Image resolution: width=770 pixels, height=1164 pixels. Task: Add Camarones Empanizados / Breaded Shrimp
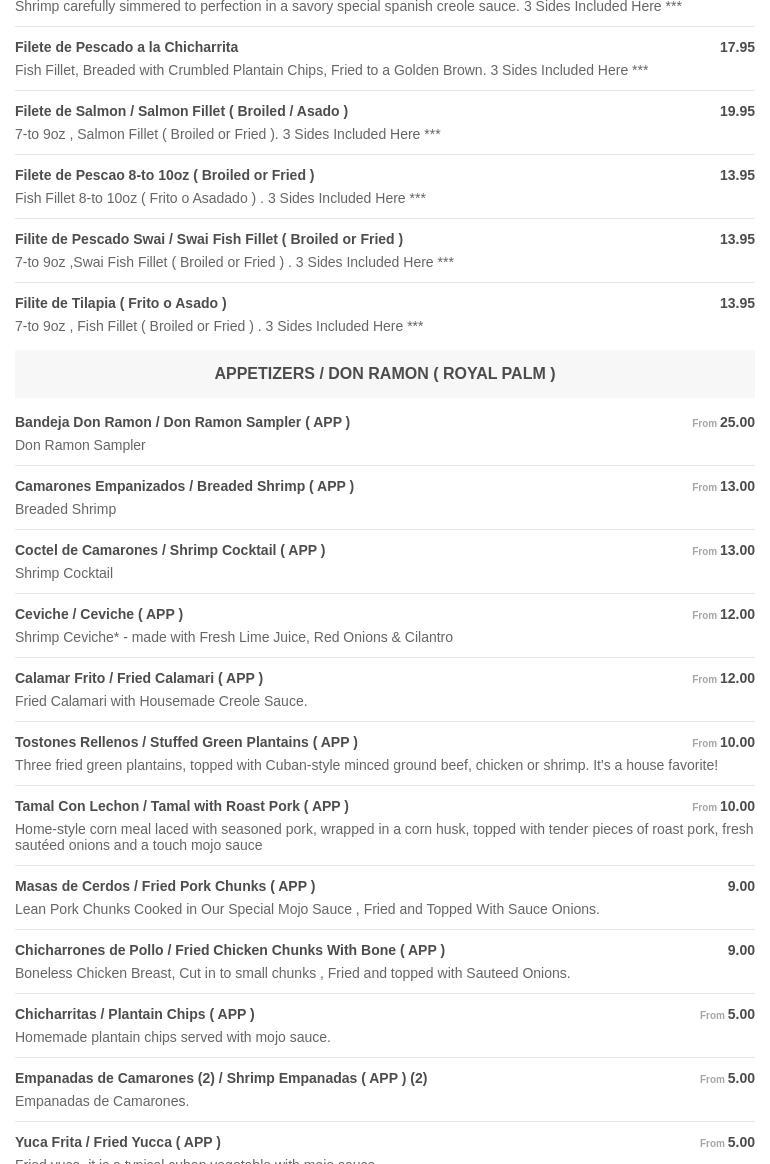(x=184, y=486)
